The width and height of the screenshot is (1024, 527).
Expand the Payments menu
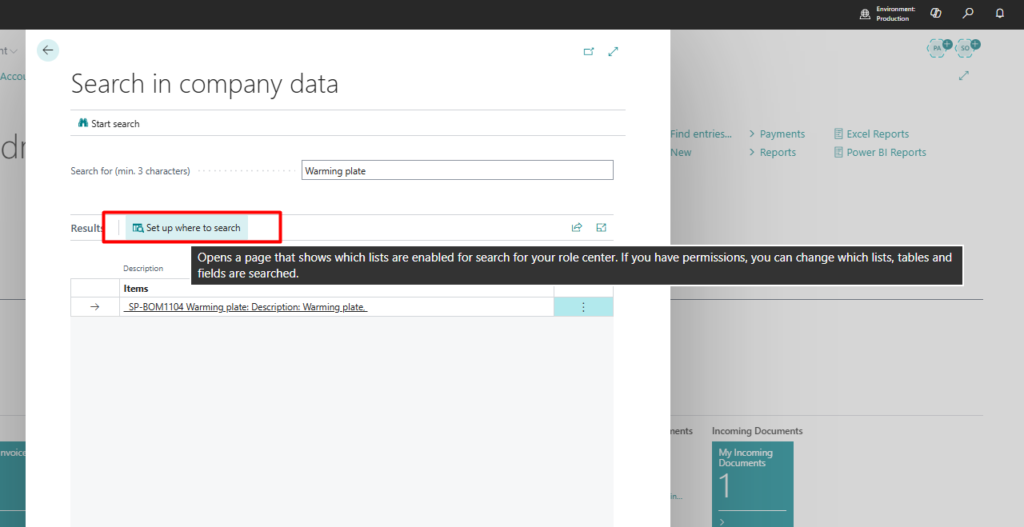point(776,134)
